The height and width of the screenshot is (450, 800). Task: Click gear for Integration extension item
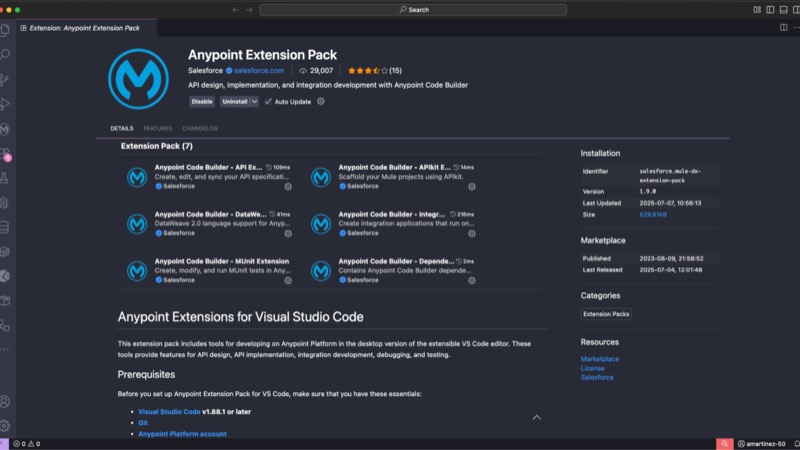[x=471, y=234]
